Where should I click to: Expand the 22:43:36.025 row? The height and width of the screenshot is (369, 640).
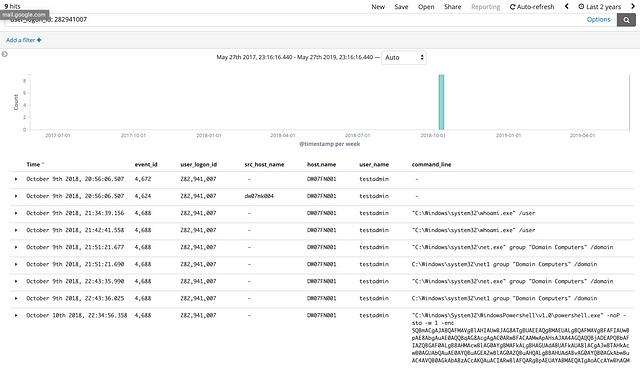pos(16,298)
